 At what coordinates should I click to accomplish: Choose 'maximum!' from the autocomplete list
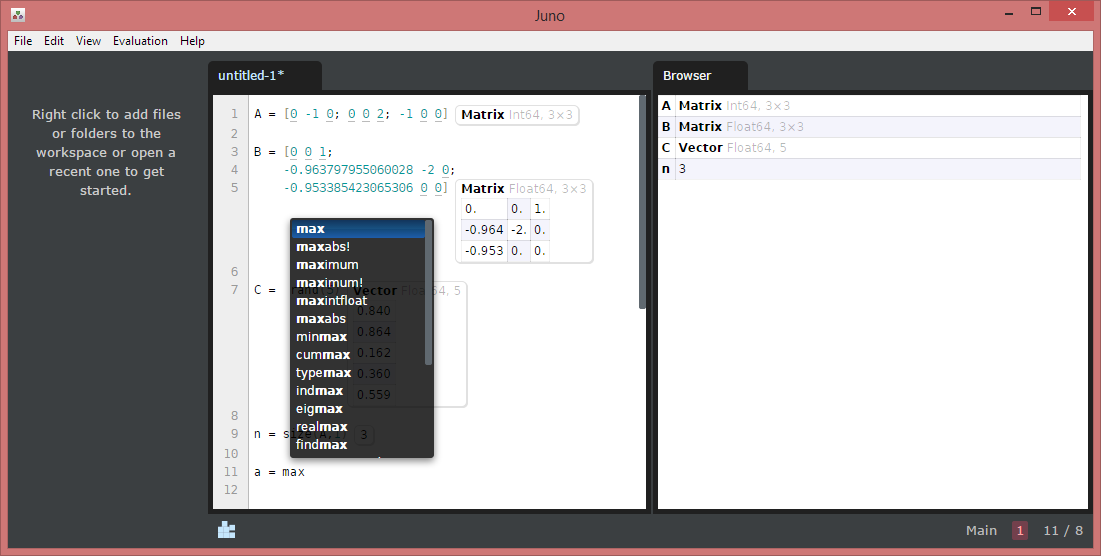point(358,283)
